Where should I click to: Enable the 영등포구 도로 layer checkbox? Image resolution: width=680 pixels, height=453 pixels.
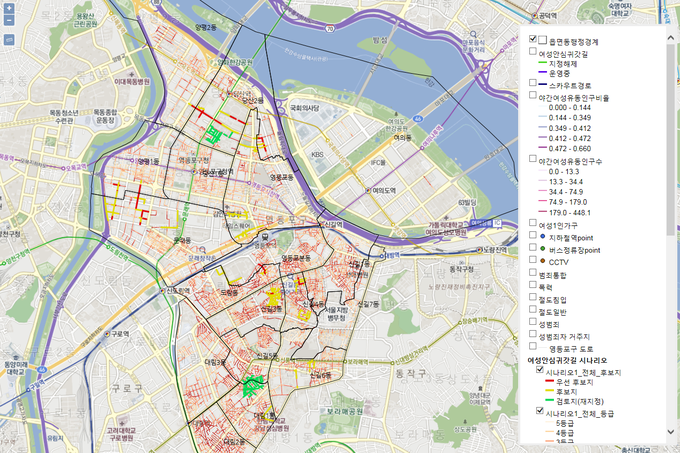tap(533, 346)
